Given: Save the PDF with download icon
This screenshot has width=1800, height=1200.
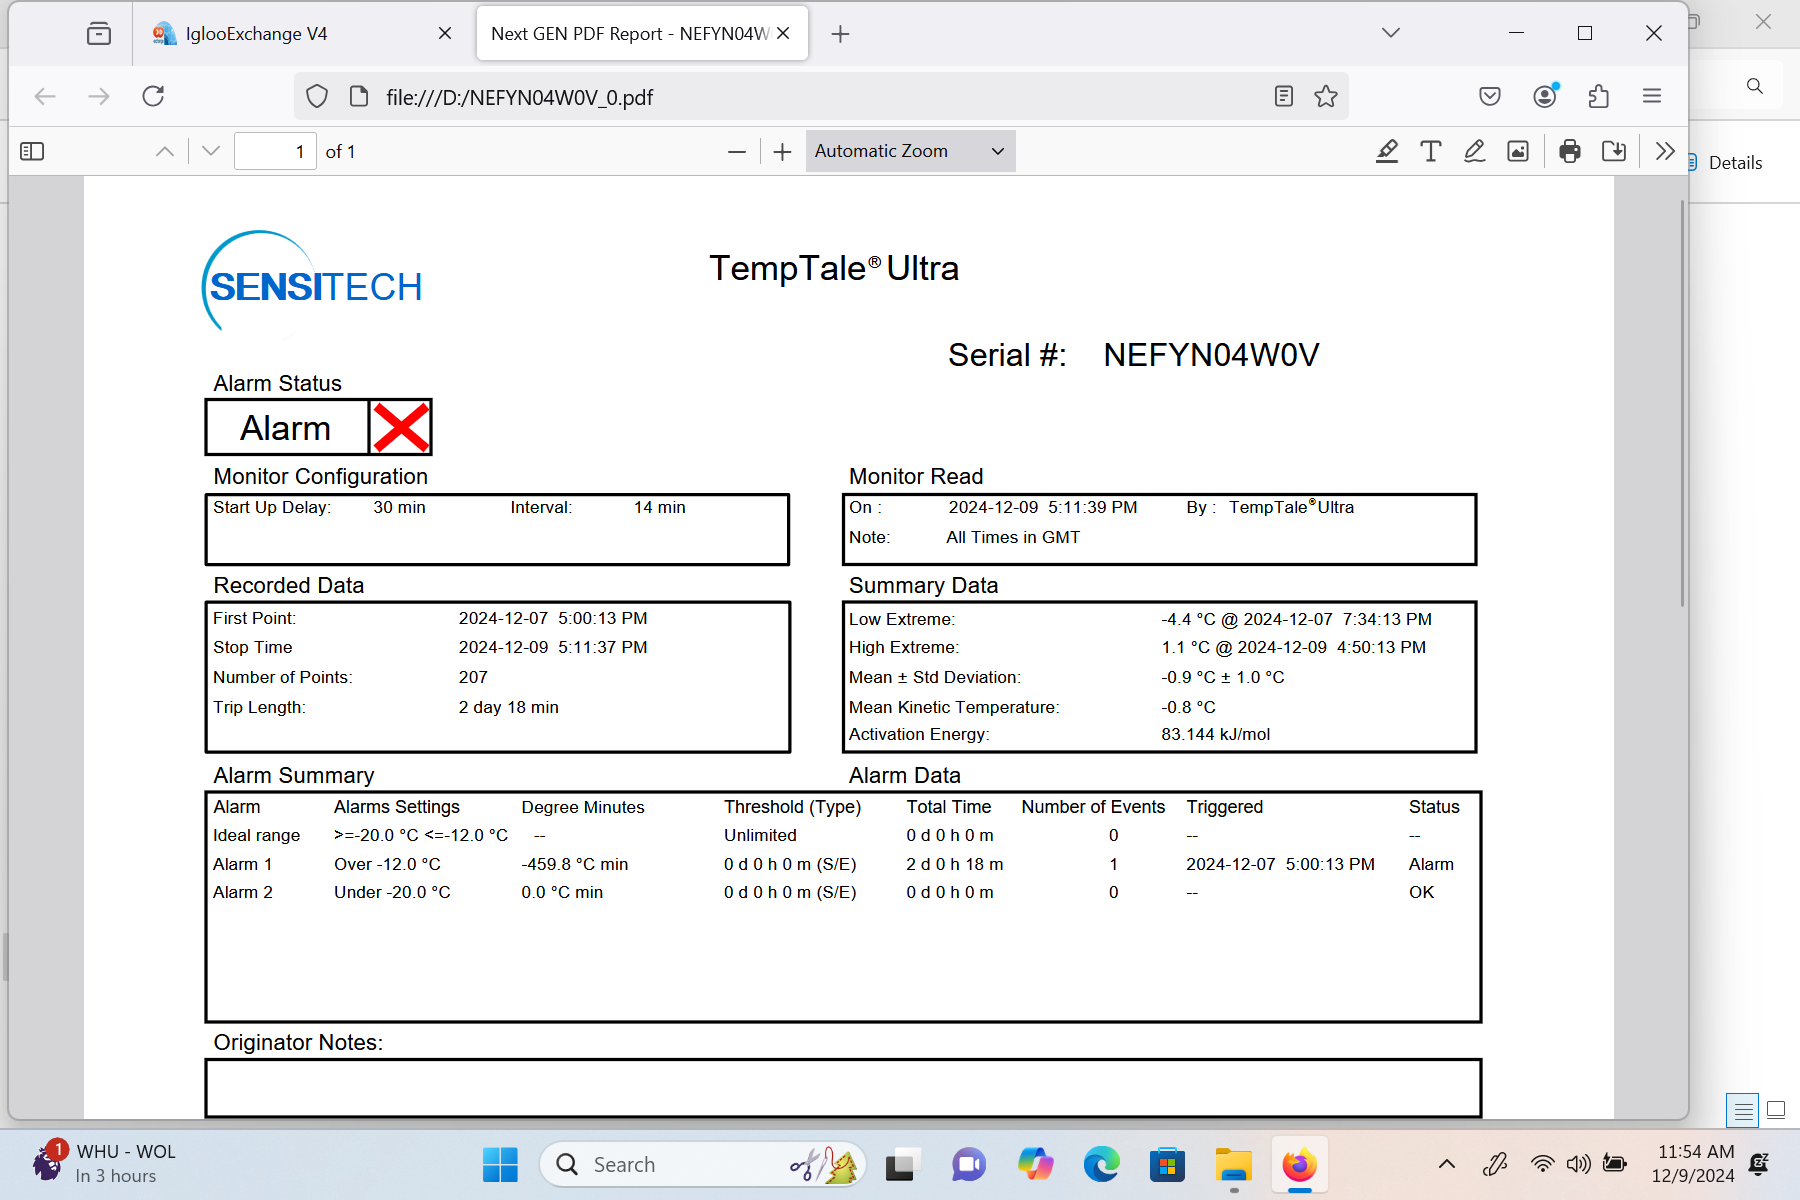Looking at the screenshot, I should click(x=1614, y=151).
